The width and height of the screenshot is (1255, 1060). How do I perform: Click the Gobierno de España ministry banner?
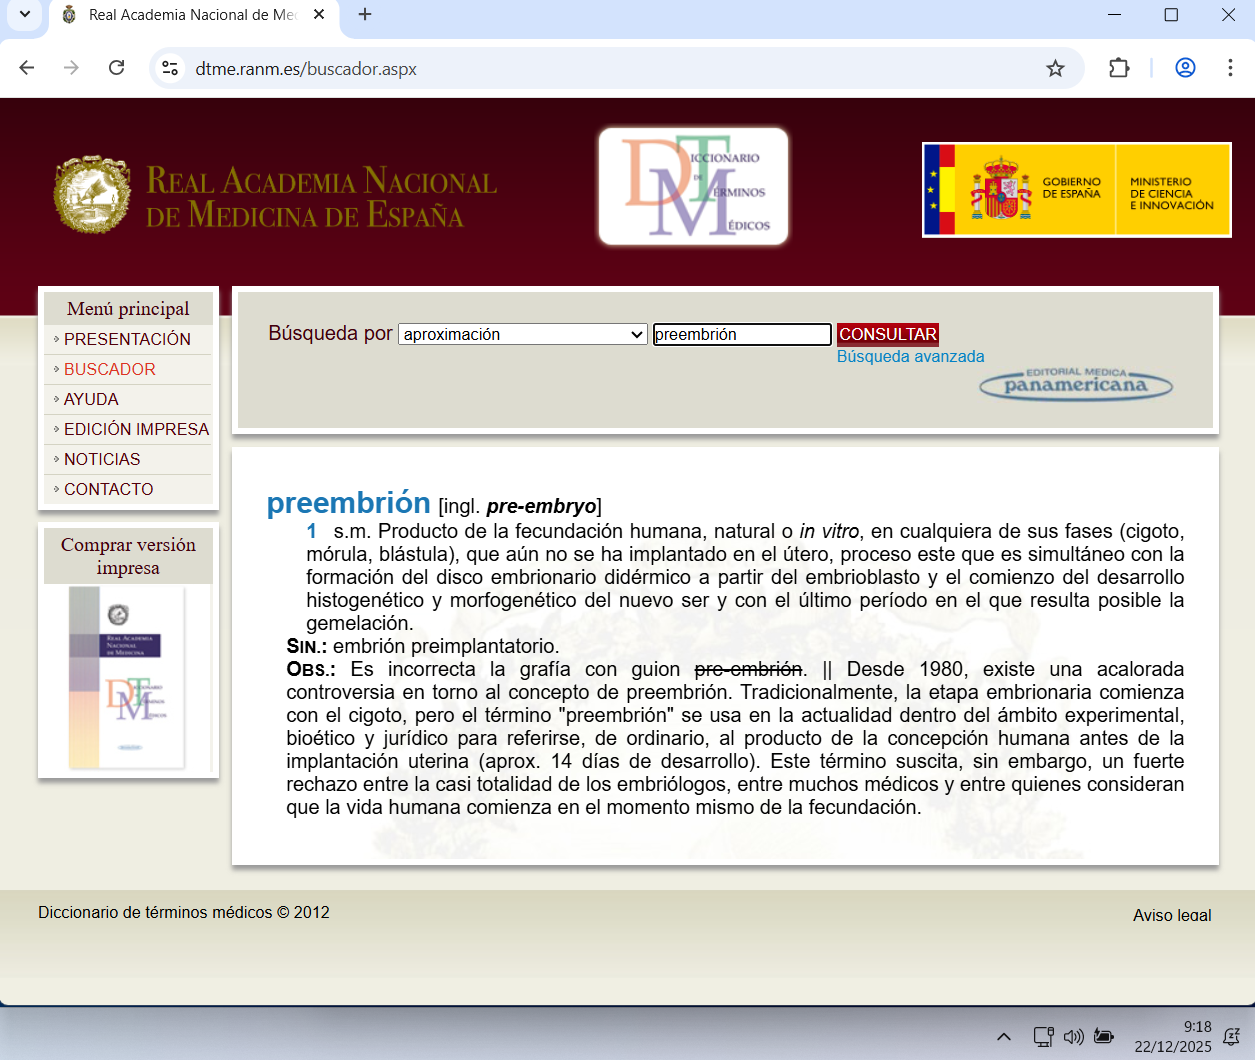click(x=1076, y=189)
